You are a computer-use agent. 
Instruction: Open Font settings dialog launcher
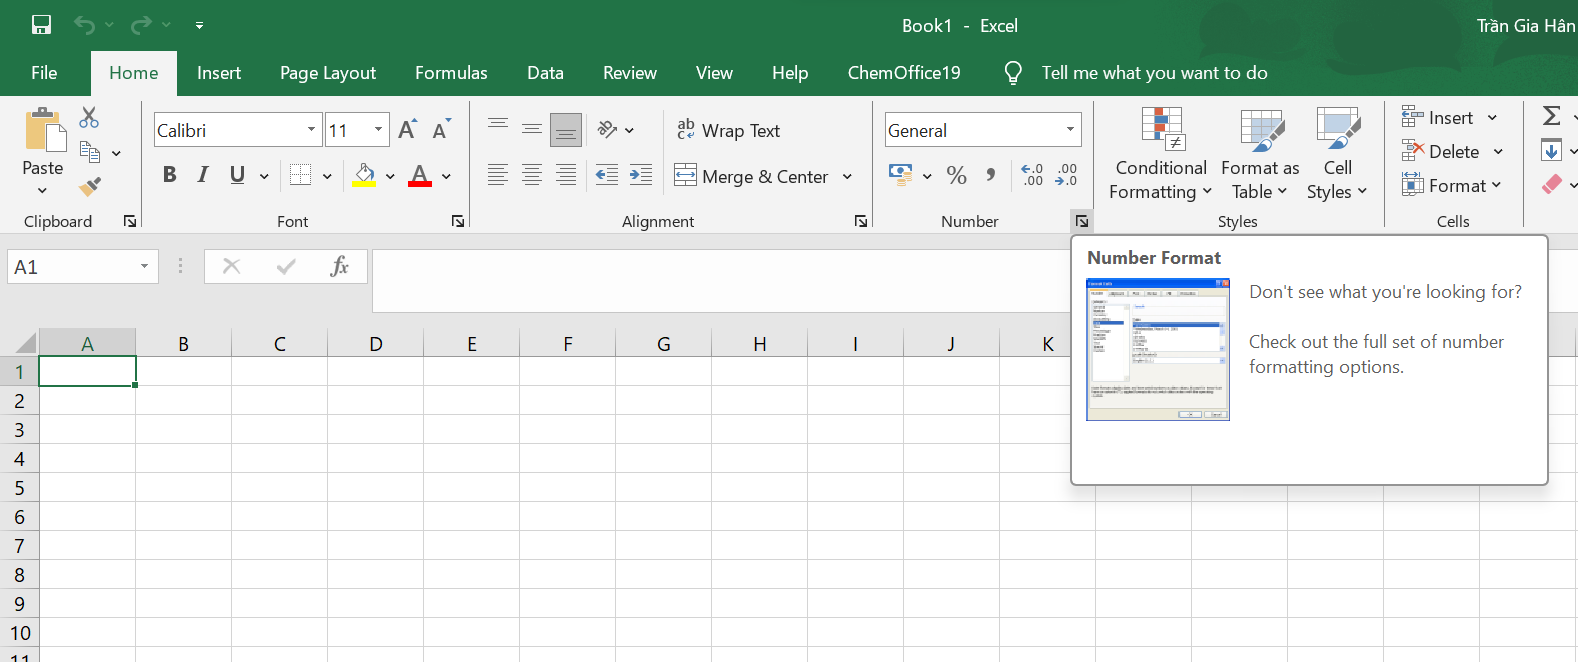point(458,221)
